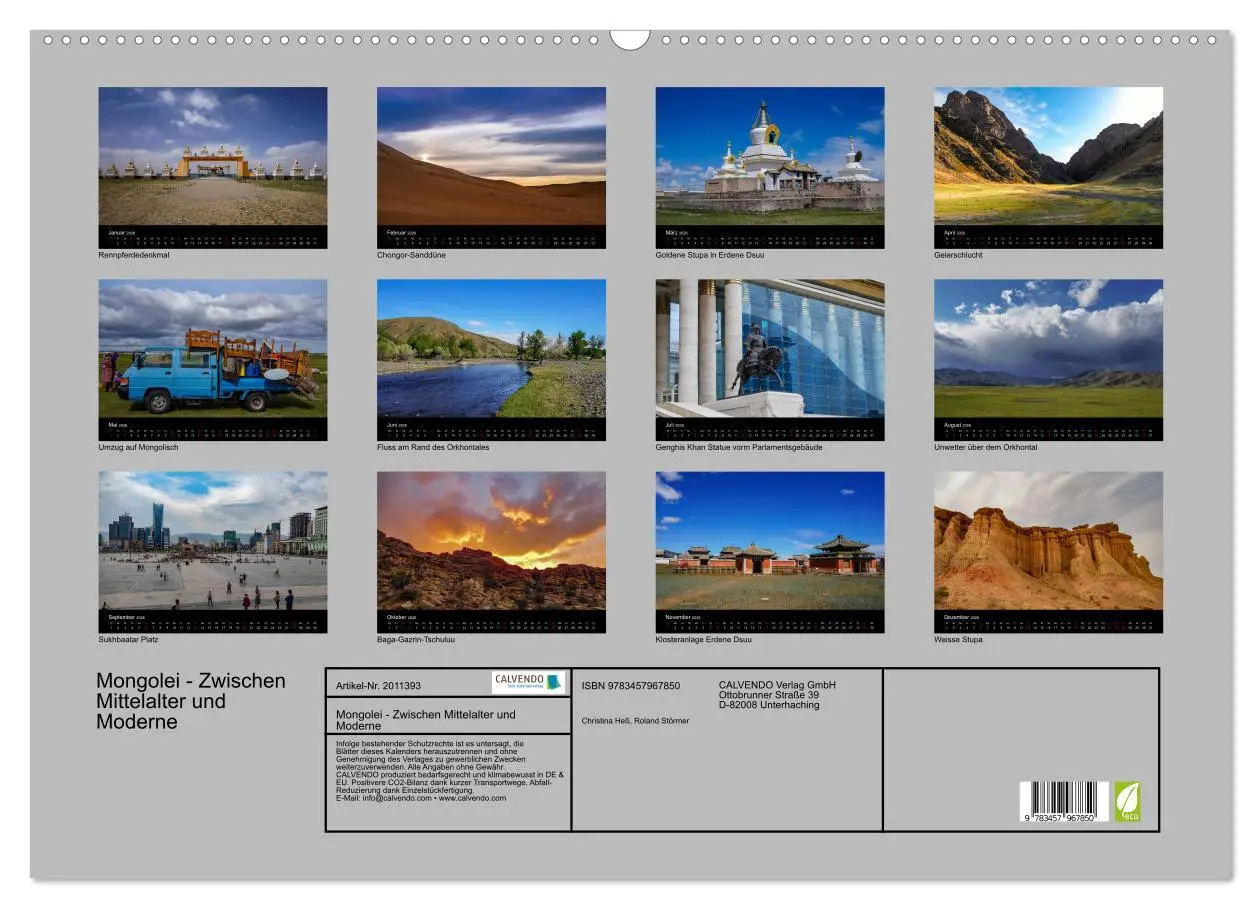The width and height of the screenshot is (1260, 908).
Task: Select the Geierschlucht April image
Action: click(1048, 155)
